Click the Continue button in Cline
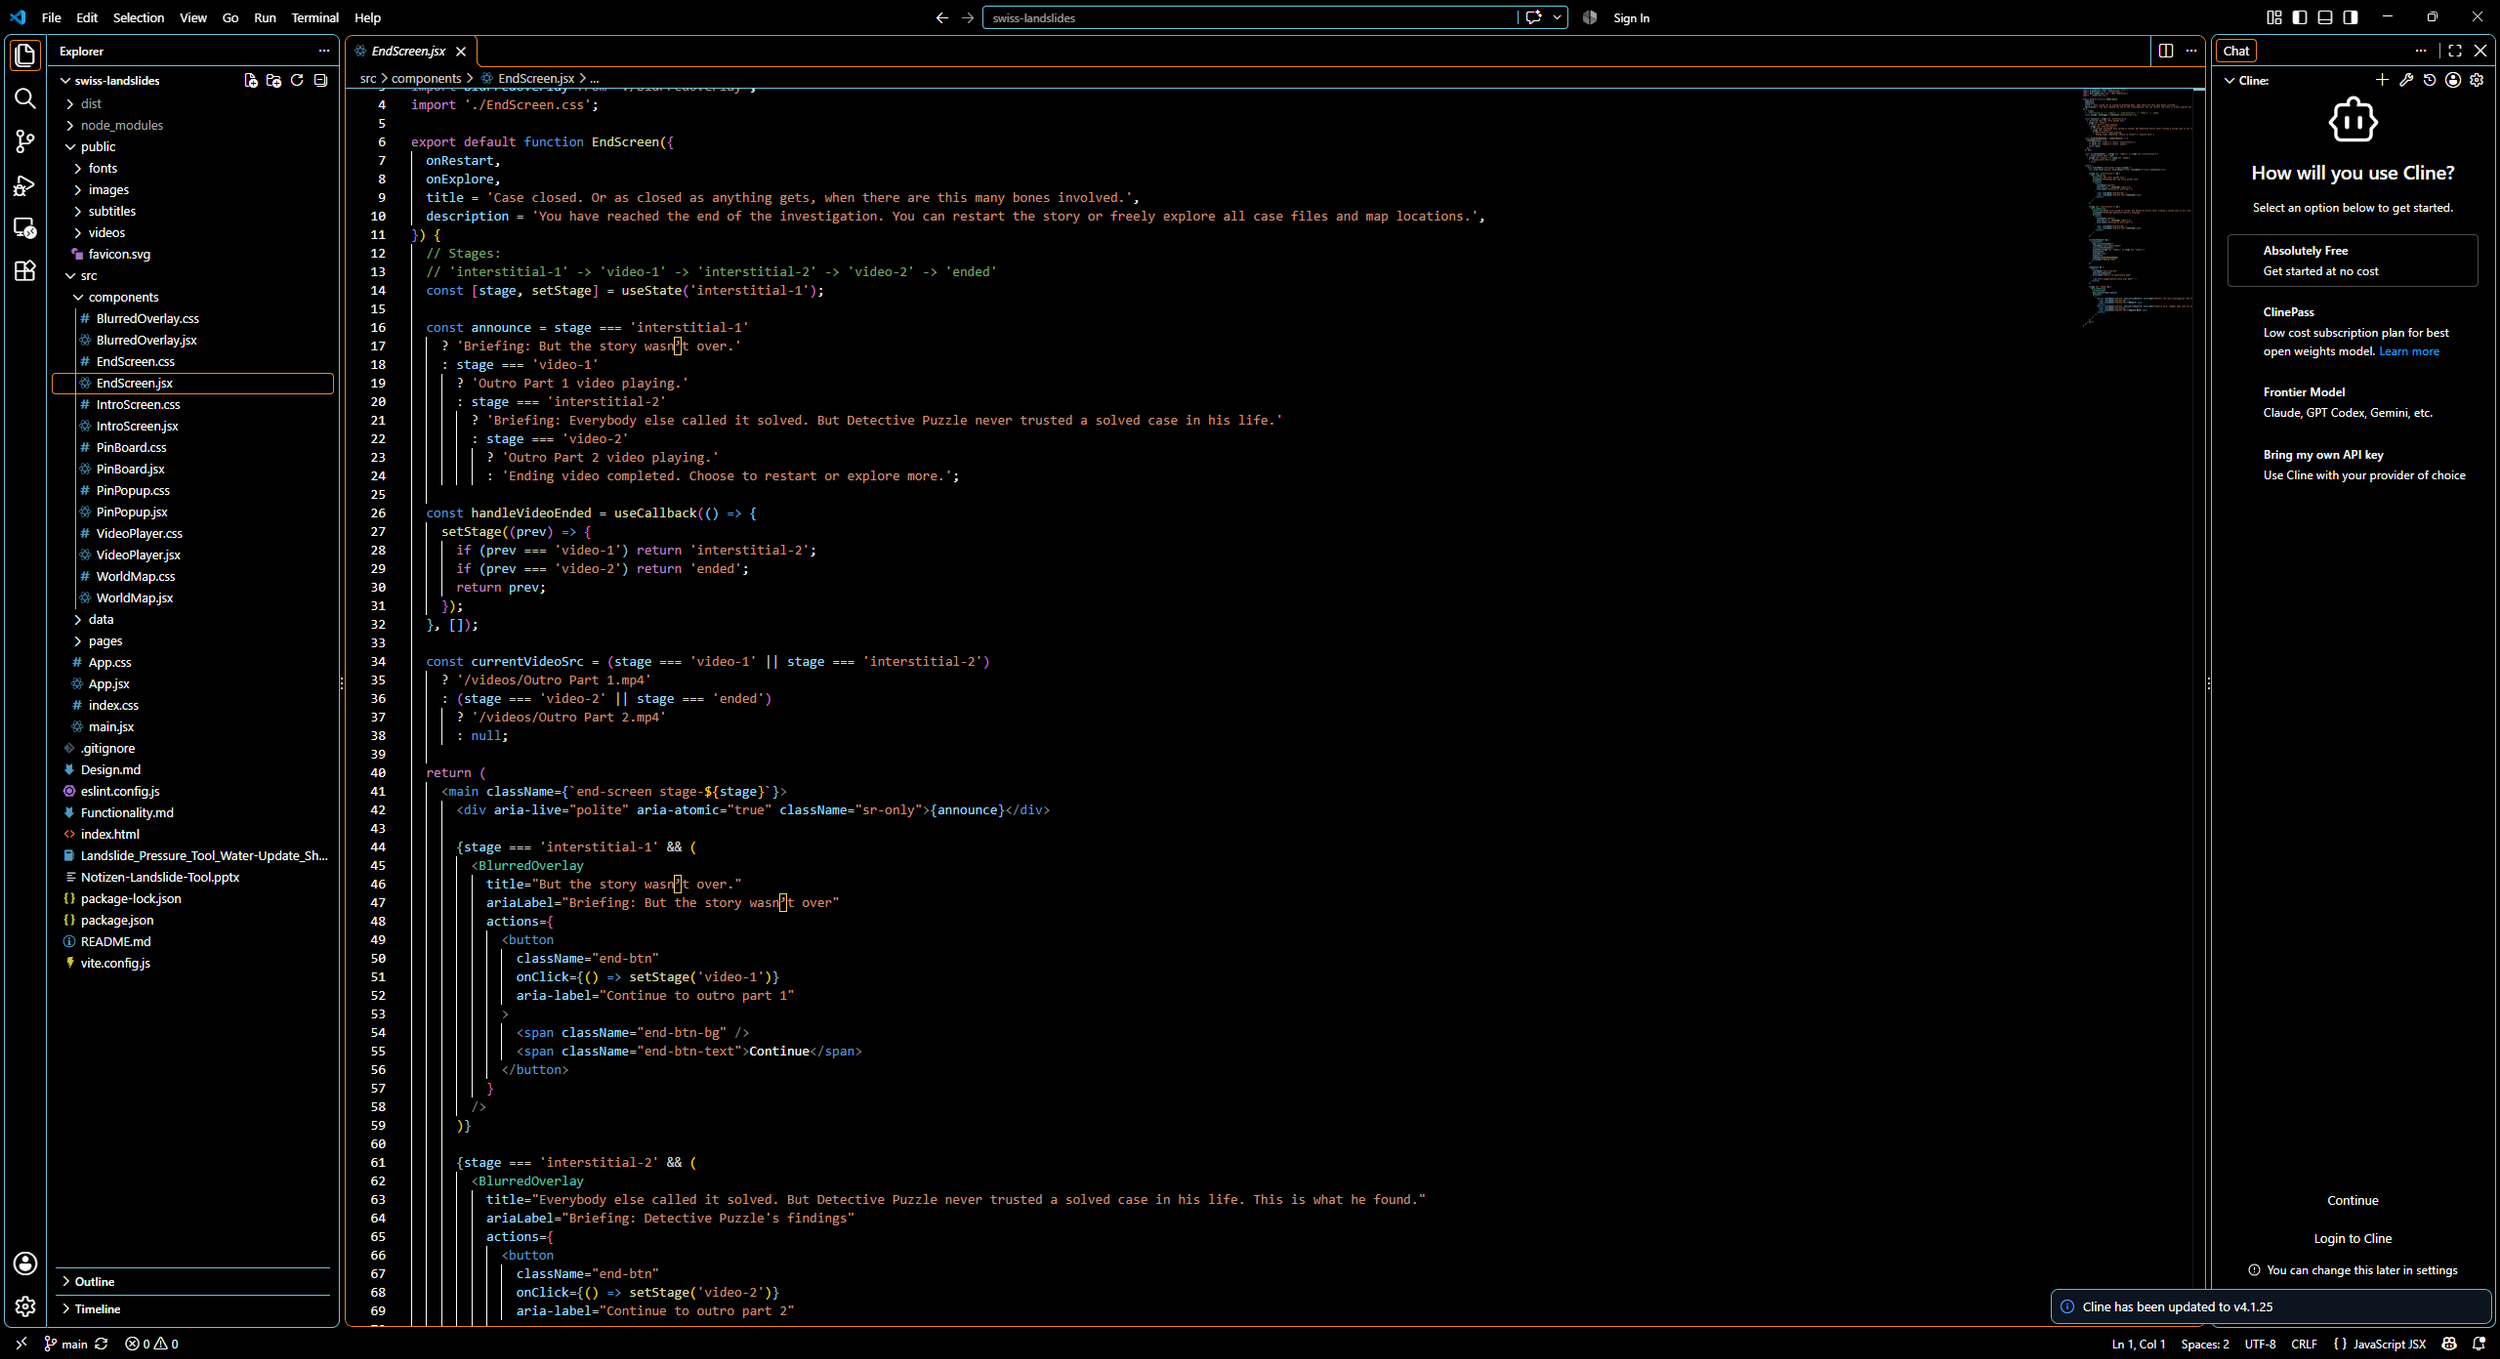The image size is (2500, 1359). point(2352,1200)
